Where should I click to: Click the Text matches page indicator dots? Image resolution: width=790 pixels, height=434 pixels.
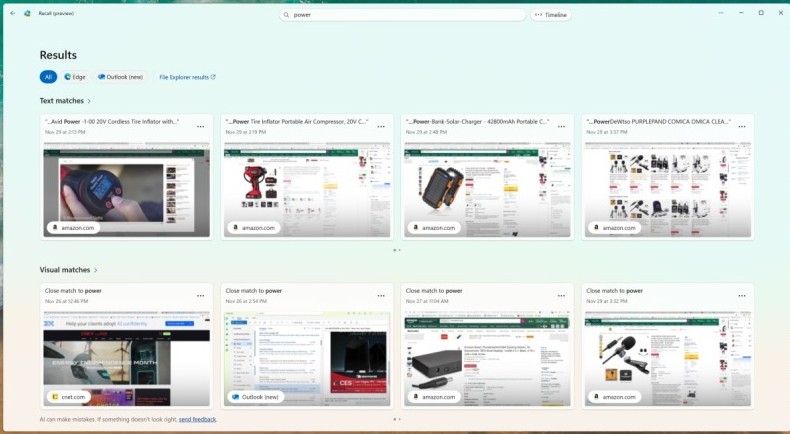click(397, 250)
